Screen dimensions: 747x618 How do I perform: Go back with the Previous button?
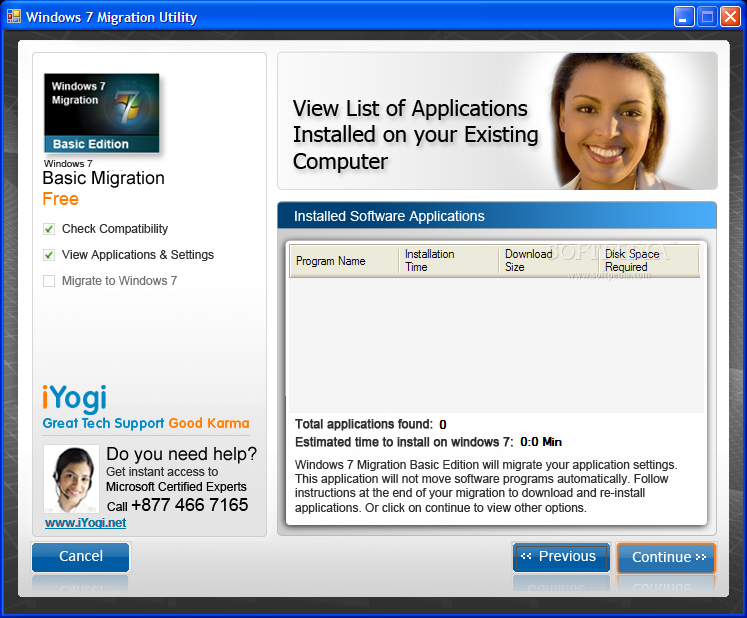561,557
